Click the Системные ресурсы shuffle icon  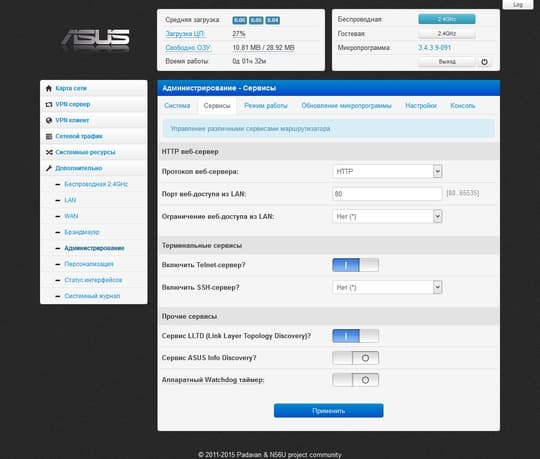pyautogui.click(x=49, y=152)
